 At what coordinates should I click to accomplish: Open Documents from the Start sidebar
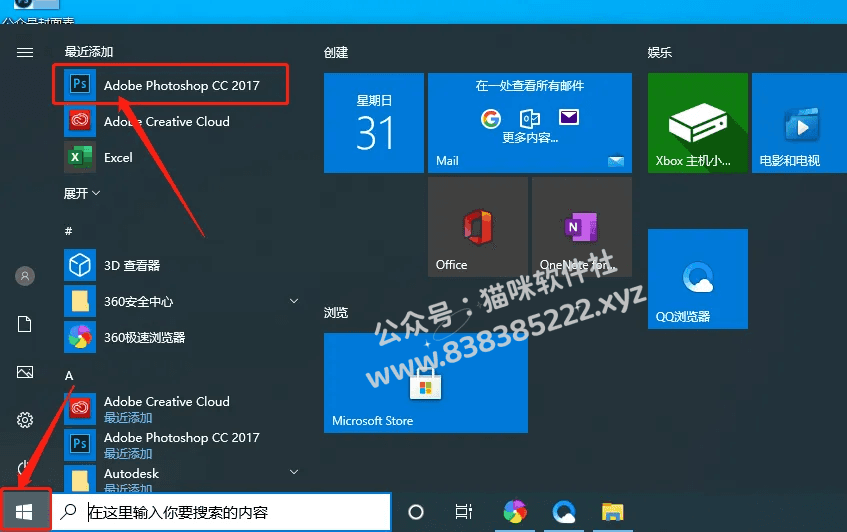[25, 324]
